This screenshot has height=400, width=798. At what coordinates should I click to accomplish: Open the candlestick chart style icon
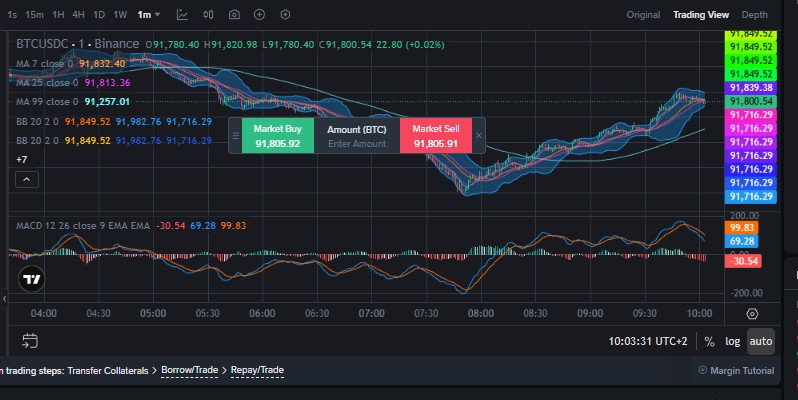coord(208,15)
